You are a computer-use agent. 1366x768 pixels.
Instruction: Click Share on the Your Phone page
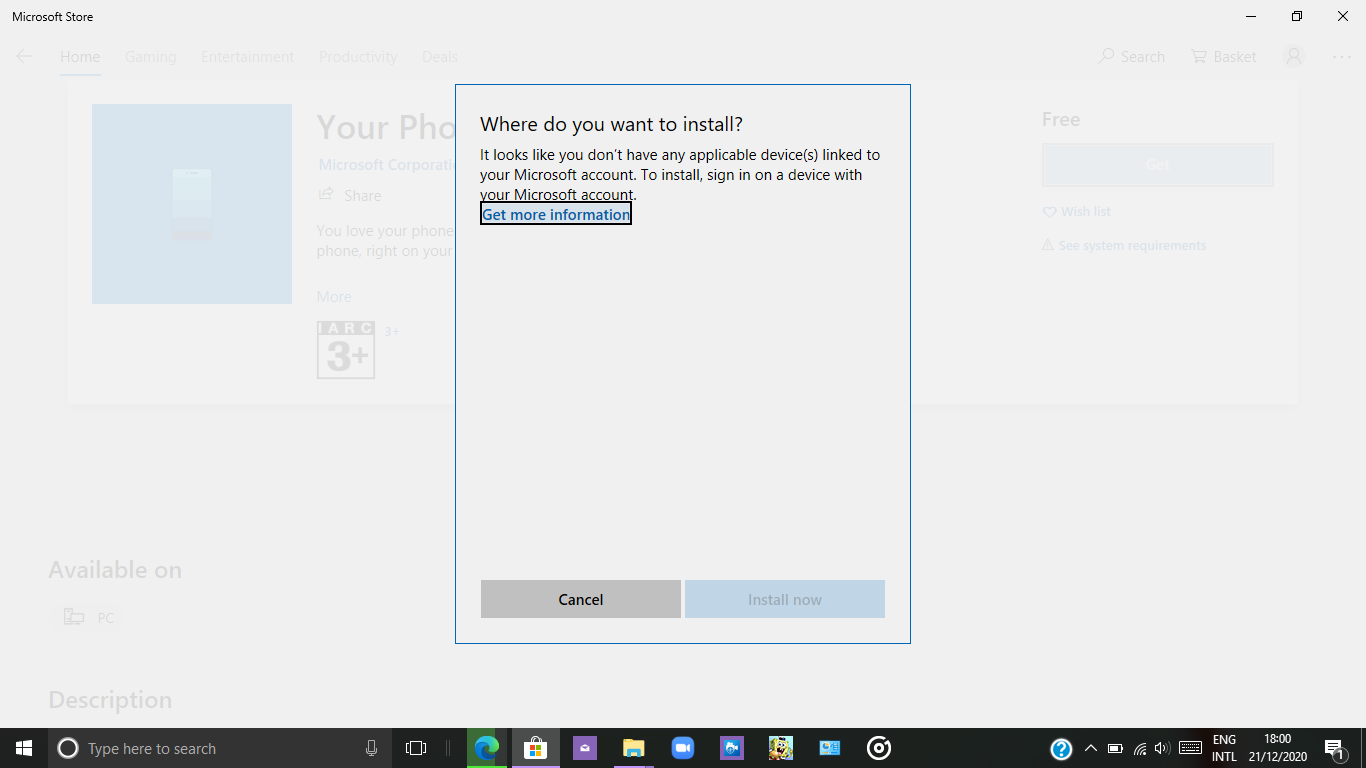(350, 195)
